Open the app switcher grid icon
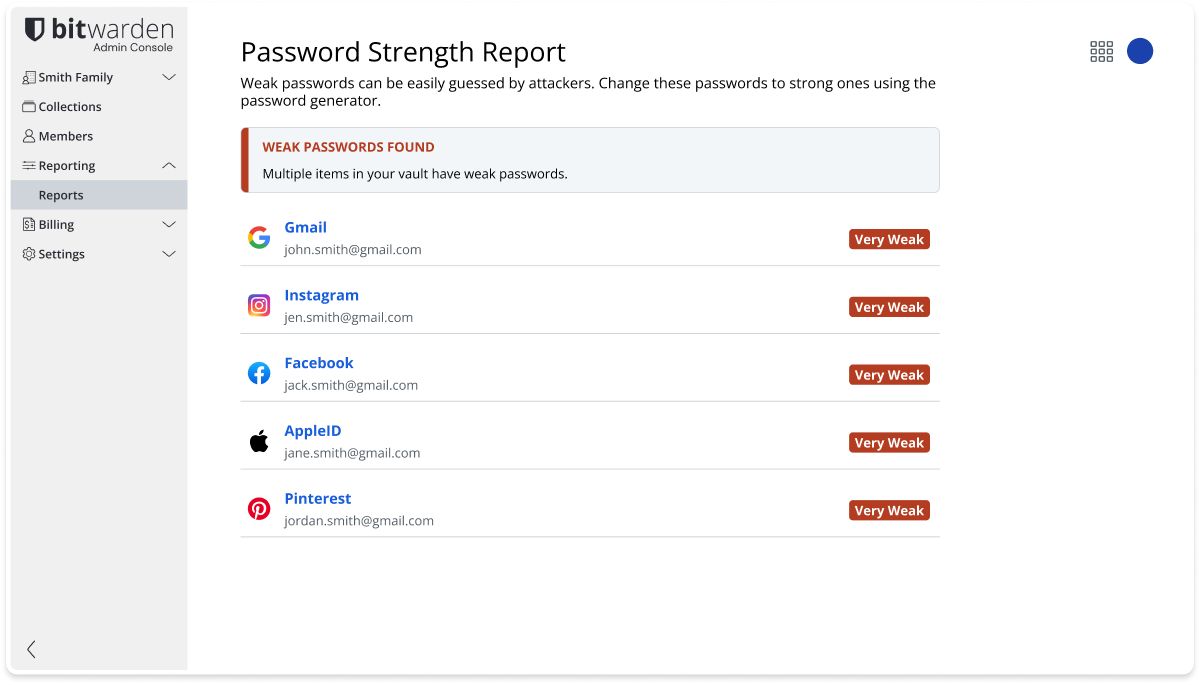 point(1101,52)
